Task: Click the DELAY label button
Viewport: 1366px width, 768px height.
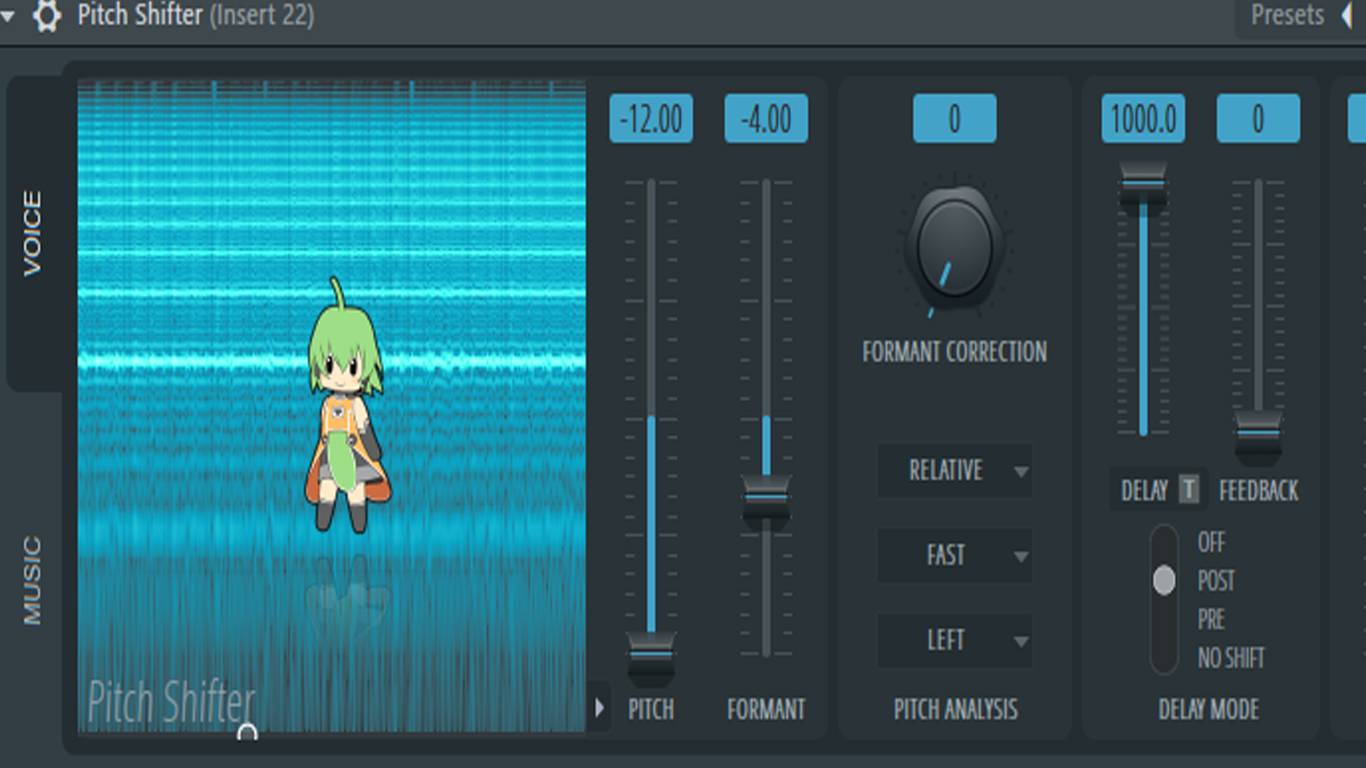Action: (1144, 490)
